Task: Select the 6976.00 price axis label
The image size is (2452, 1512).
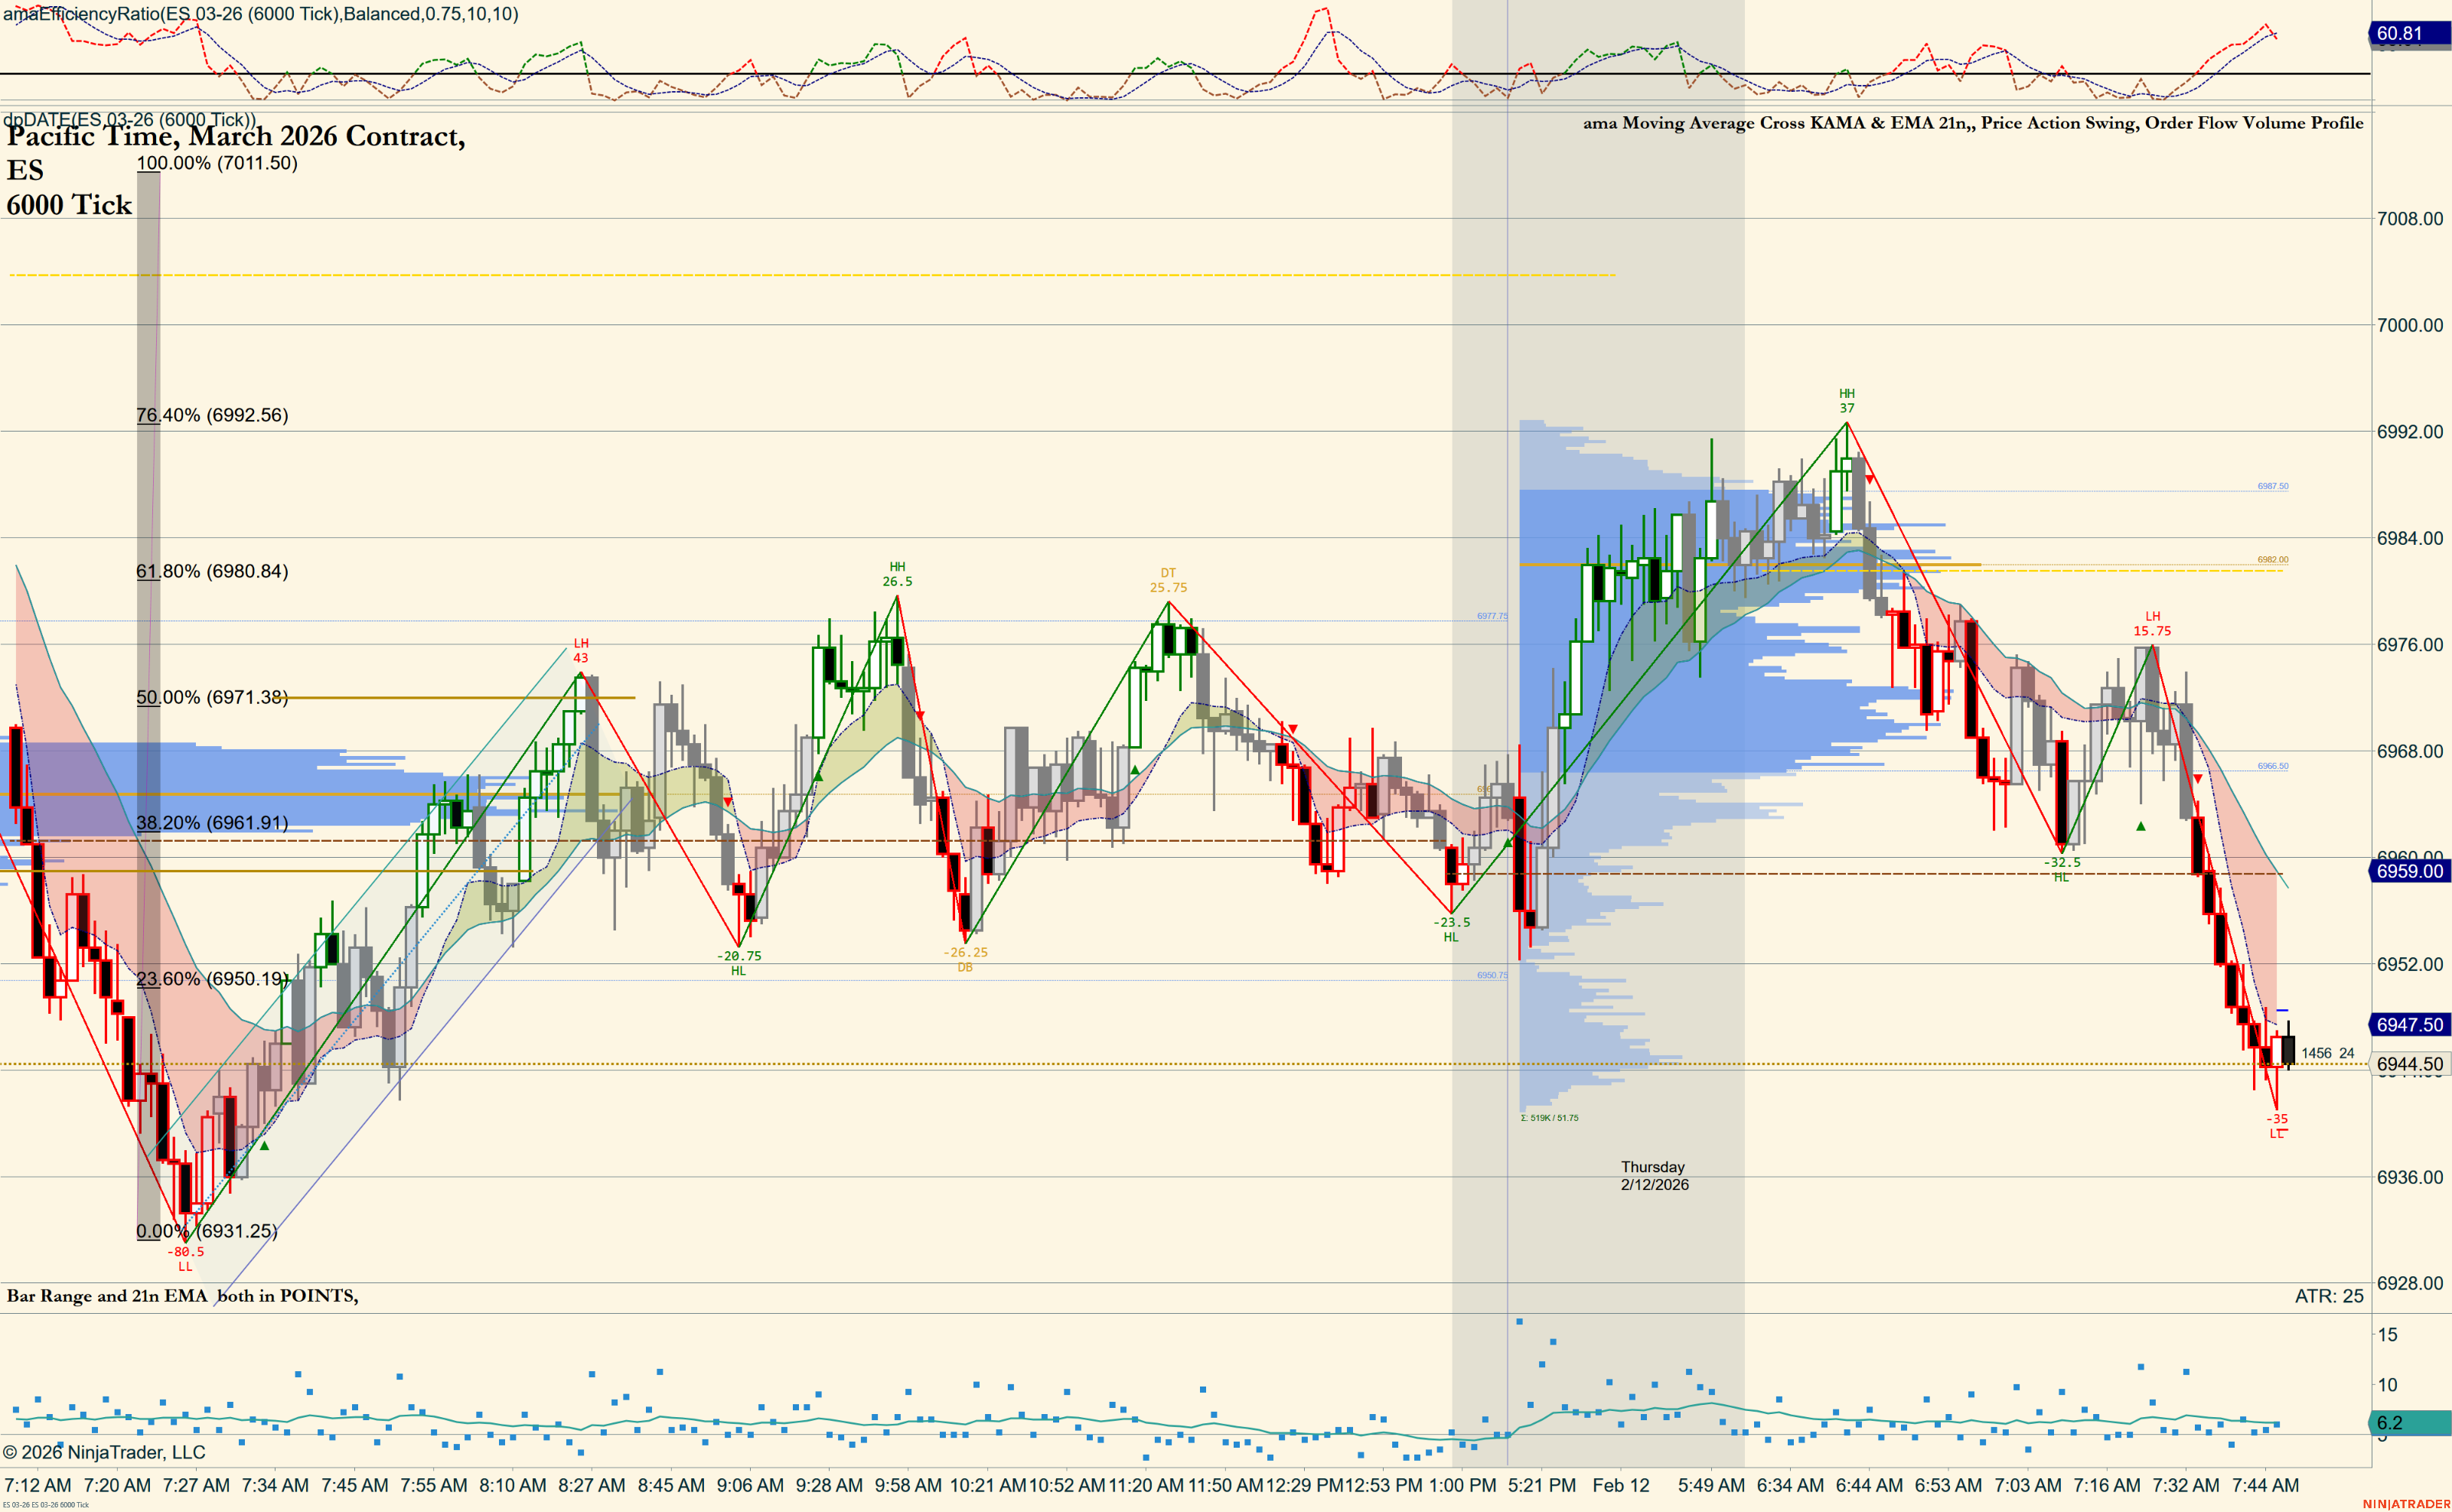Action: tap(2409, 645)
